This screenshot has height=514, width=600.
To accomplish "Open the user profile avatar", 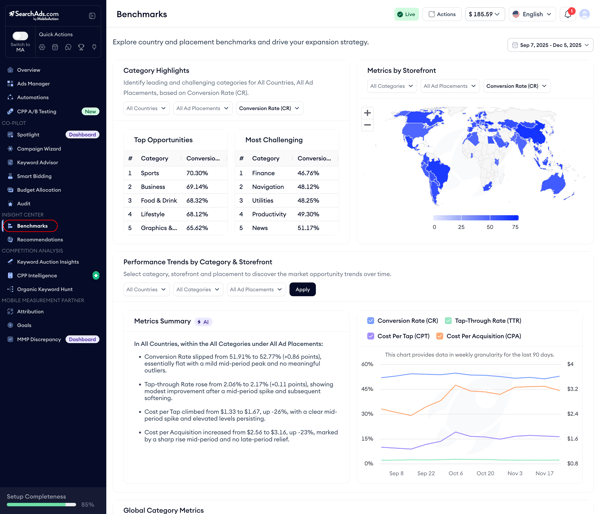I will pos(585,15).
